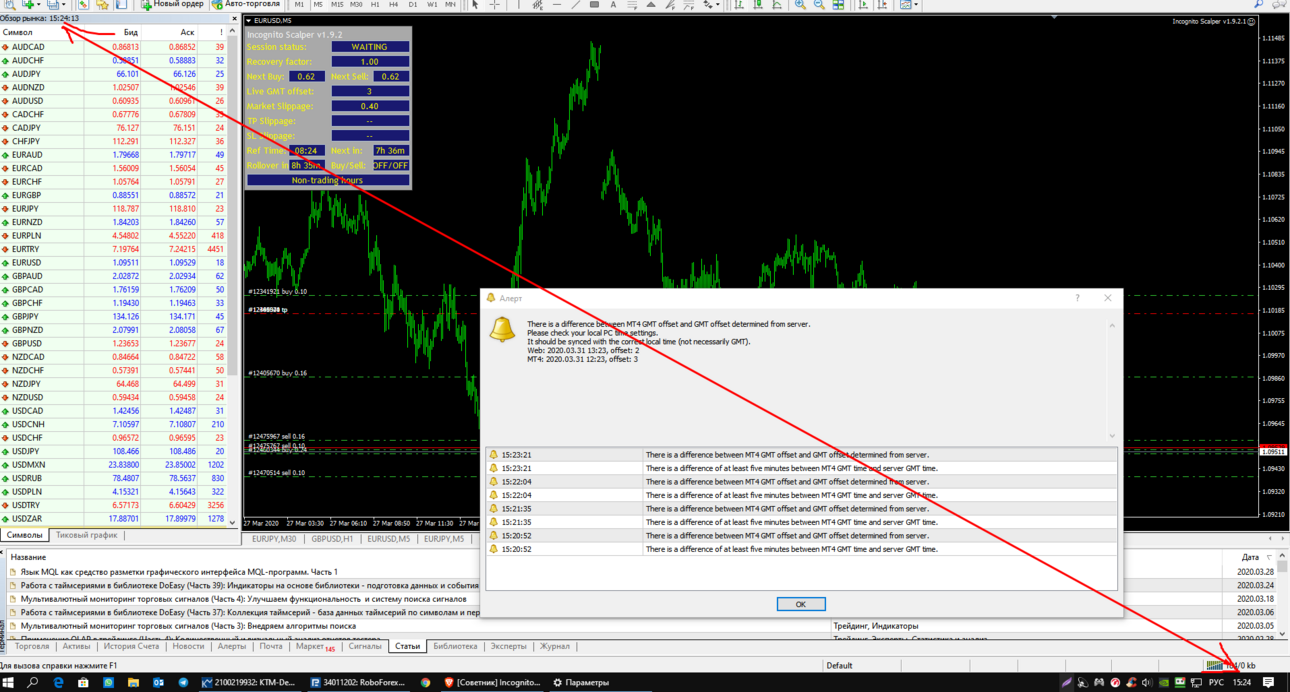Toggle chart shift icon

(883, 4)
